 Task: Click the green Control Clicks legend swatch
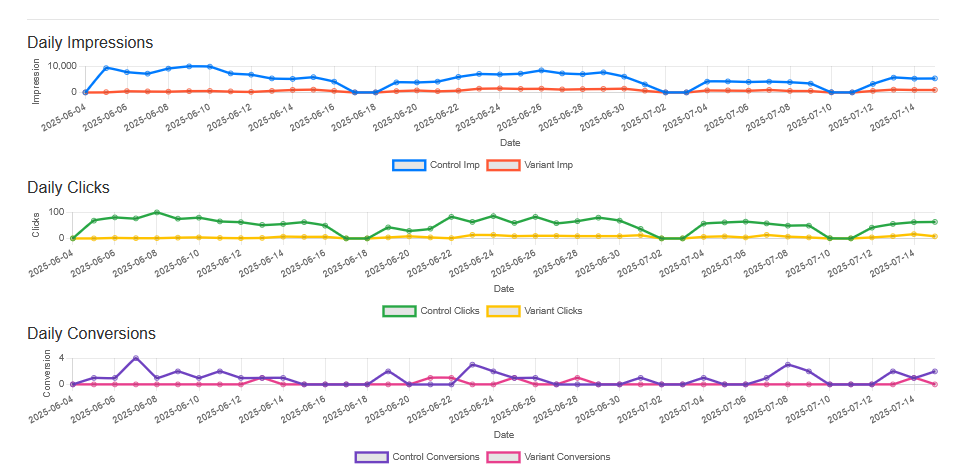point(399,311)
